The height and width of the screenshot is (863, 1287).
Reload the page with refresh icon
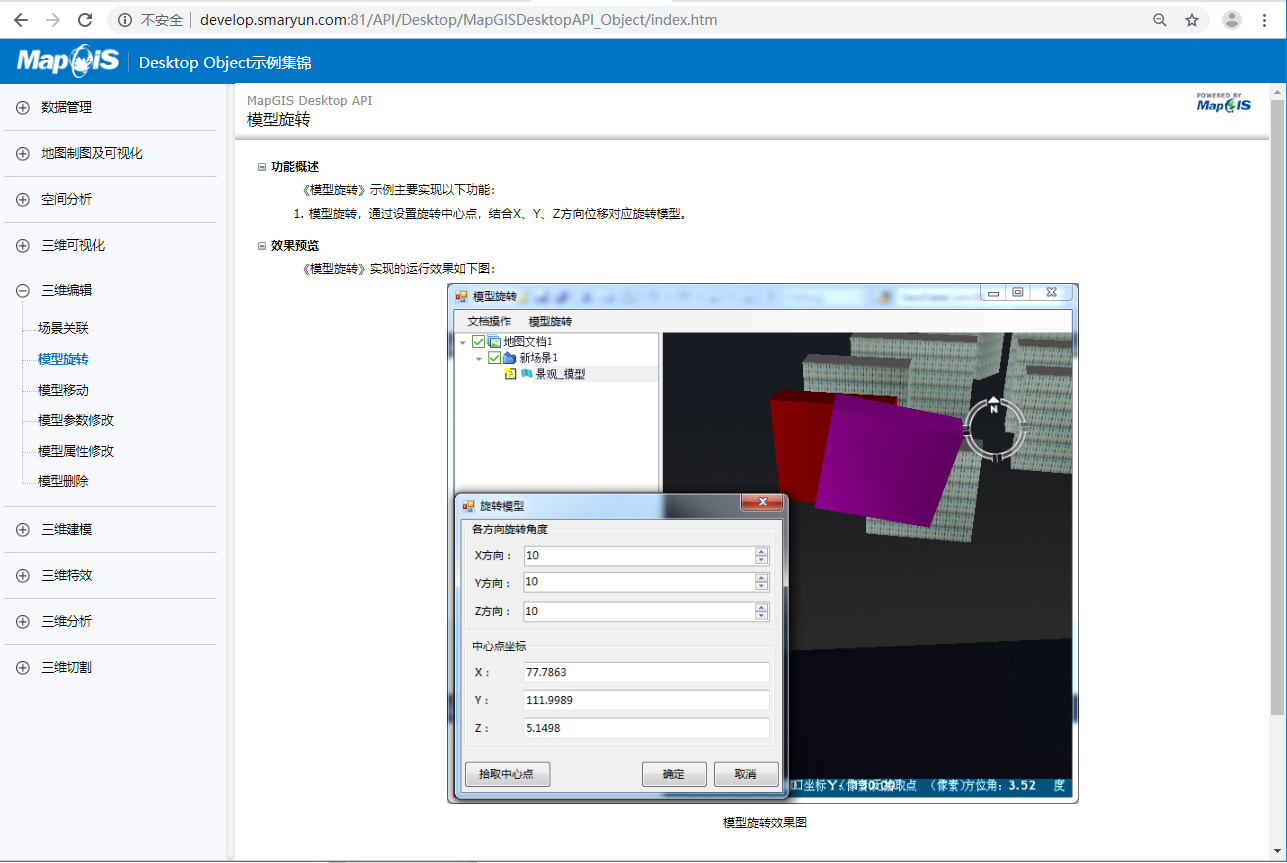click(85, 20)
